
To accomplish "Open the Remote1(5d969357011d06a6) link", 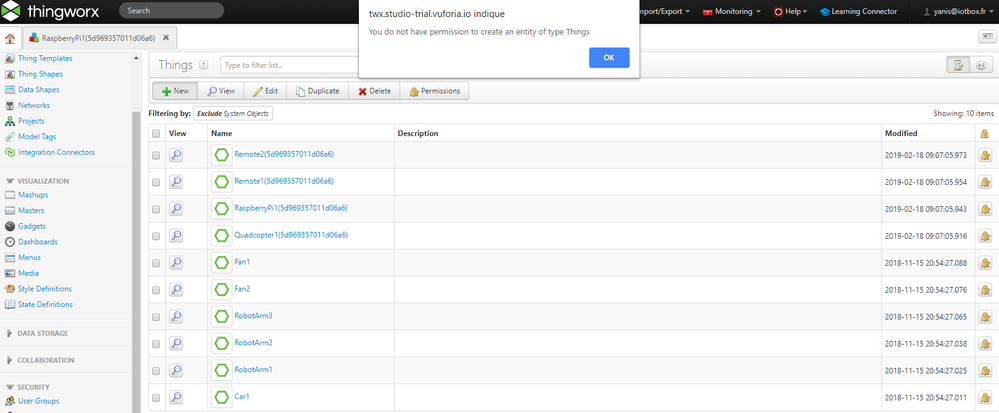I will click(284, 181).
